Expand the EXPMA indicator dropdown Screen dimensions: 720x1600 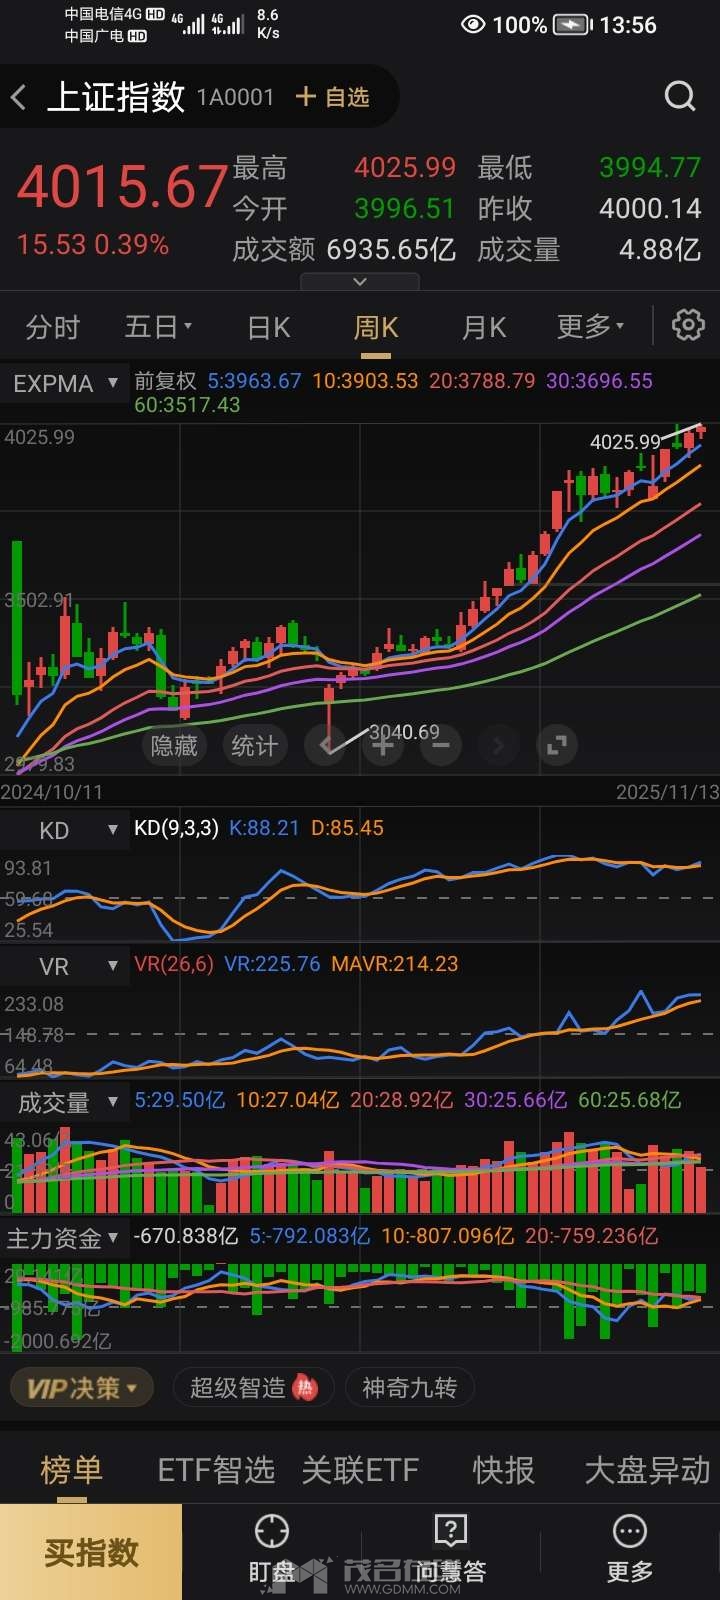65,383
